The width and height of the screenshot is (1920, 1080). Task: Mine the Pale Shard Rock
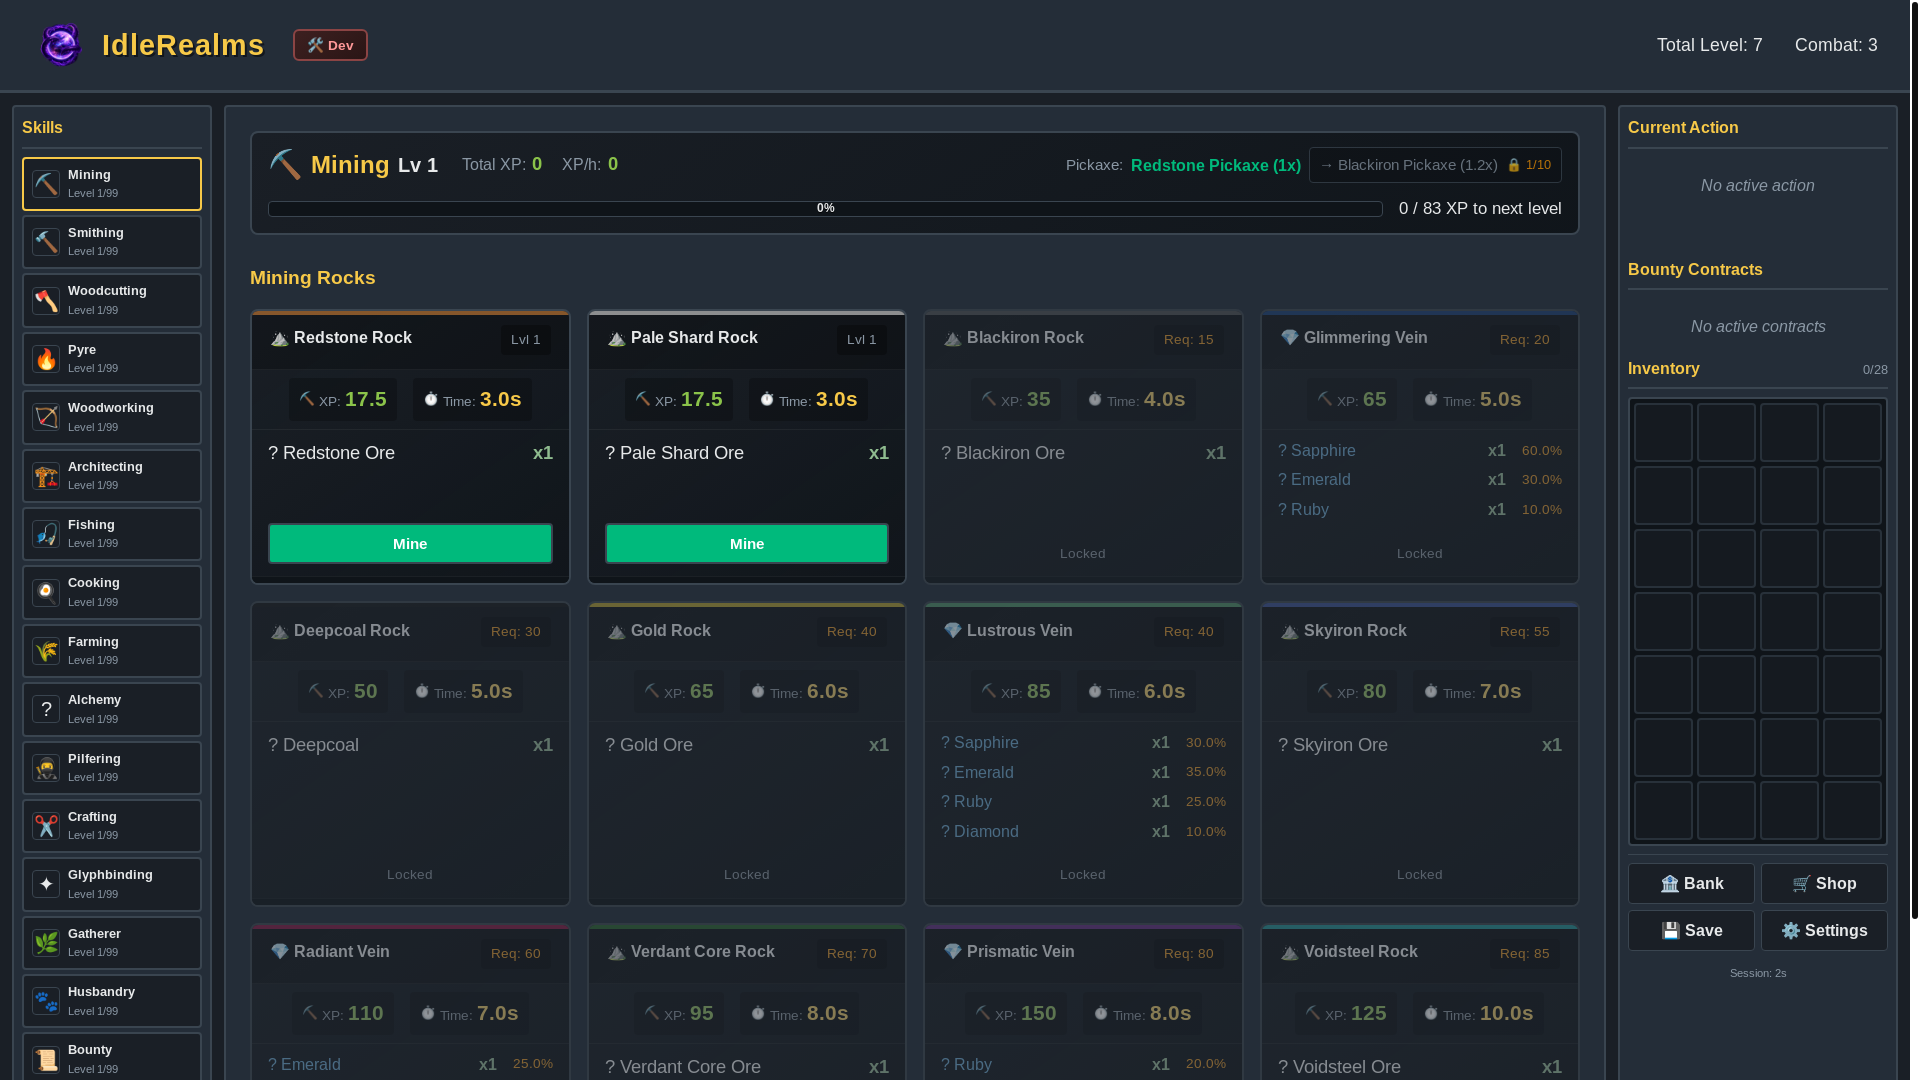[x=747, y=544]
